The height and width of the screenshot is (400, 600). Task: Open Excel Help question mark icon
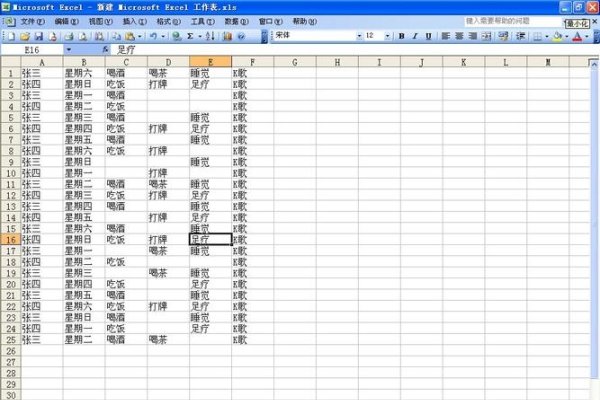241,36
